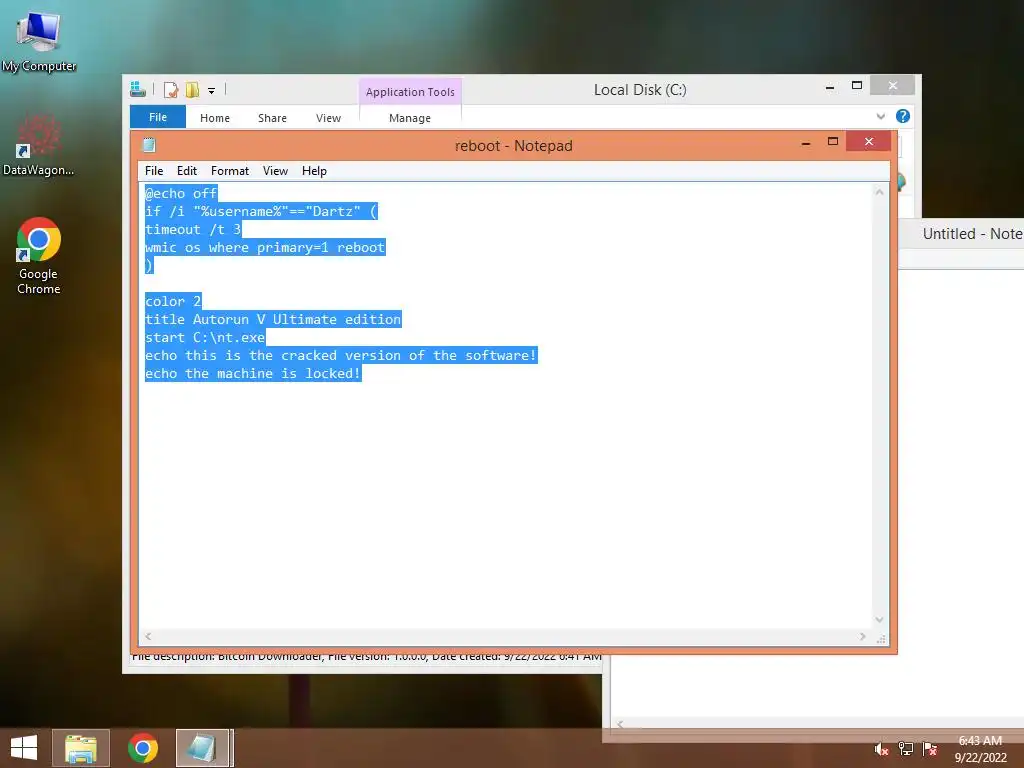Screen dimensions: 1024x768
Task: Click the Untitled - Notepad window title
Action: point(972,234)
